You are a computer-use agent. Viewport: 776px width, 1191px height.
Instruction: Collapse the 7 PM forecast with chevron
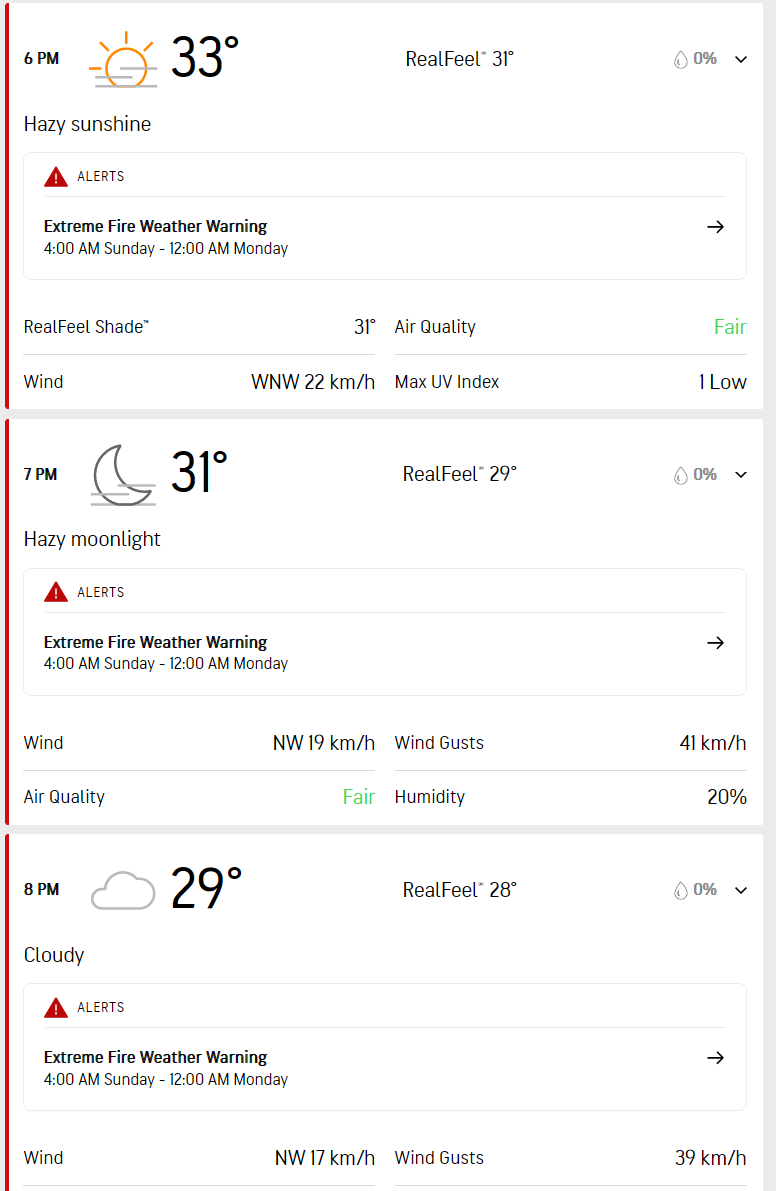click(741, 475)
